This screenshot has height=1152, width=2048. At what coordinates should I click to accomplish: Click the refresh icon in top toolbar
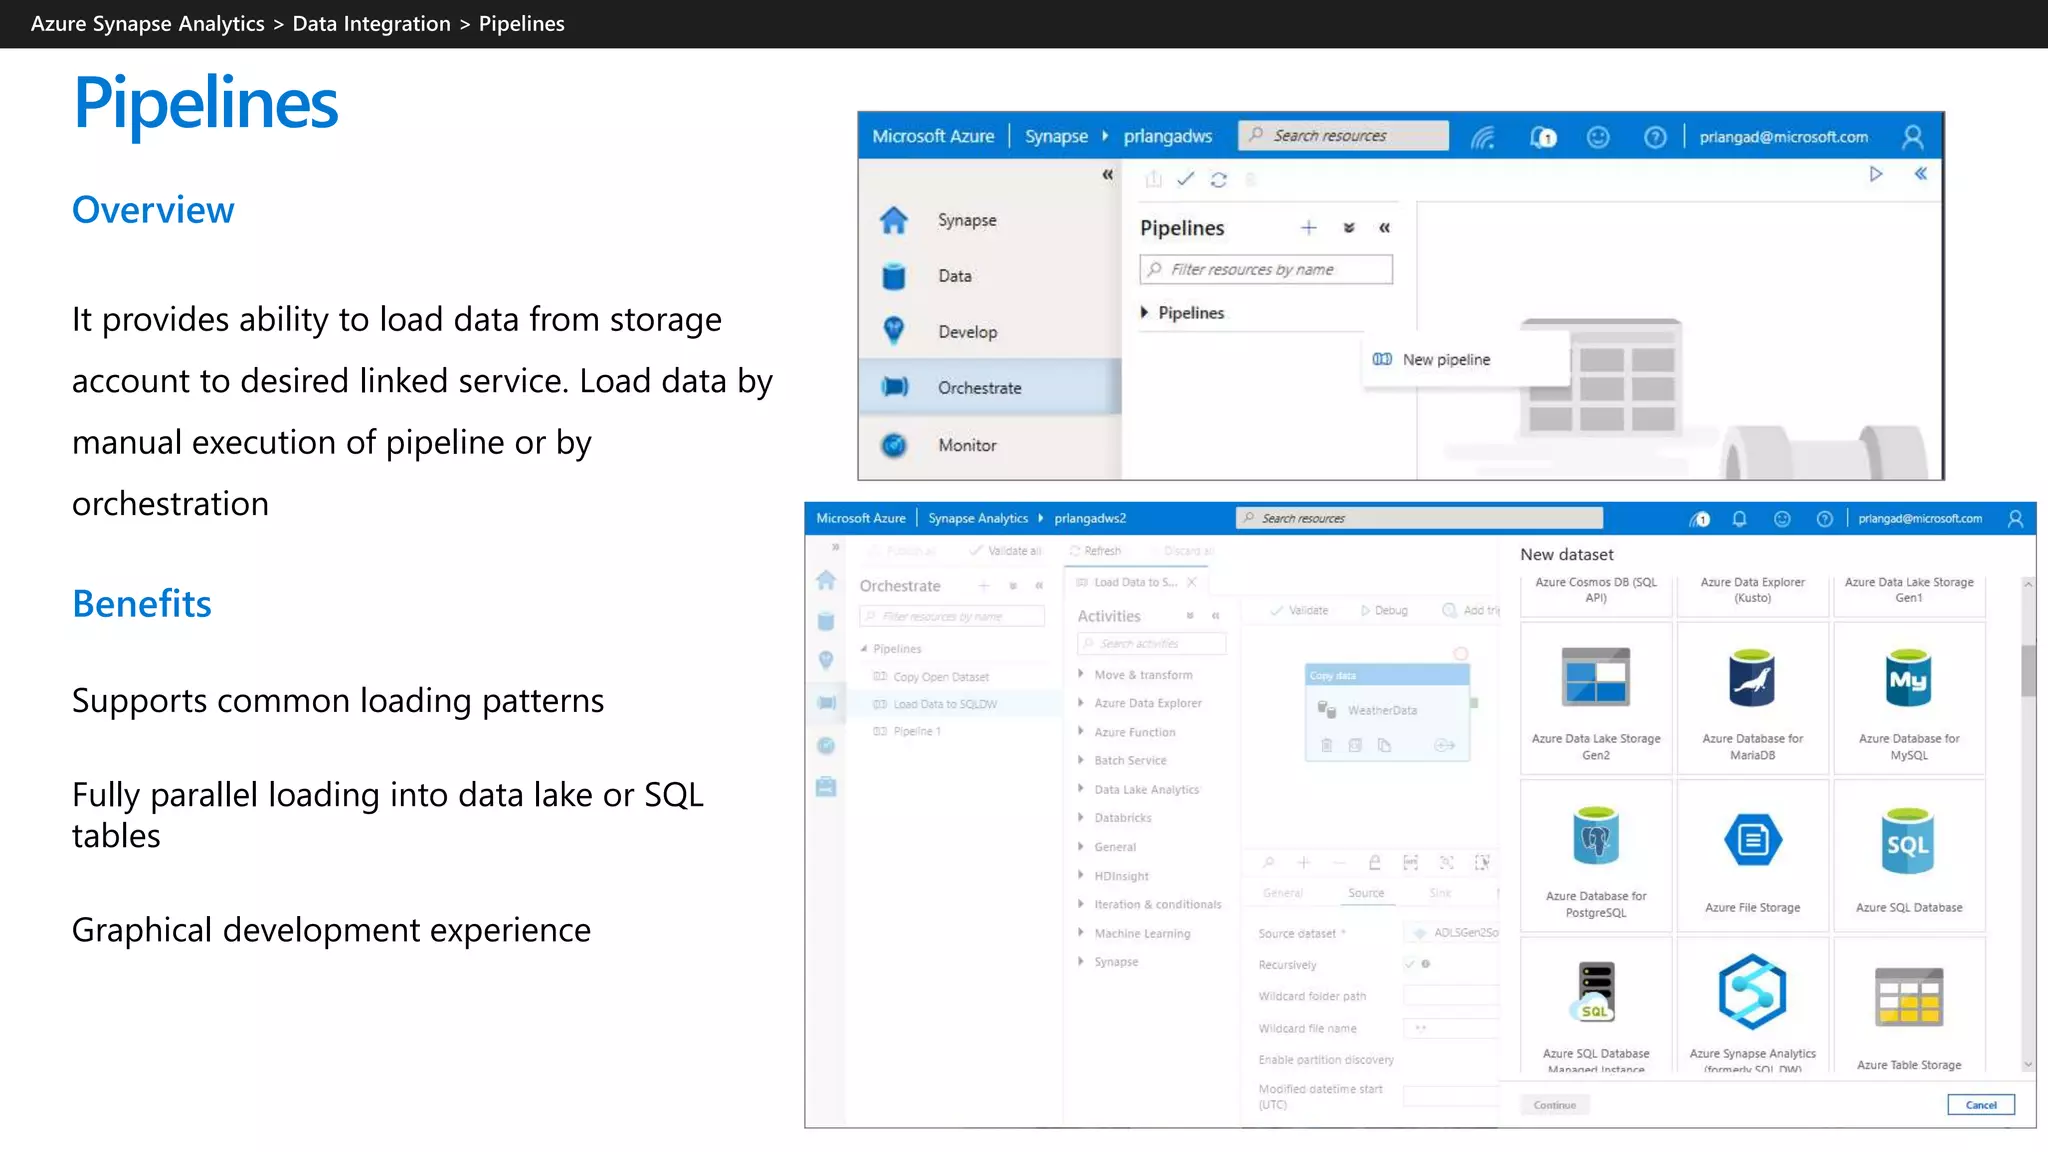(1218, 180)
